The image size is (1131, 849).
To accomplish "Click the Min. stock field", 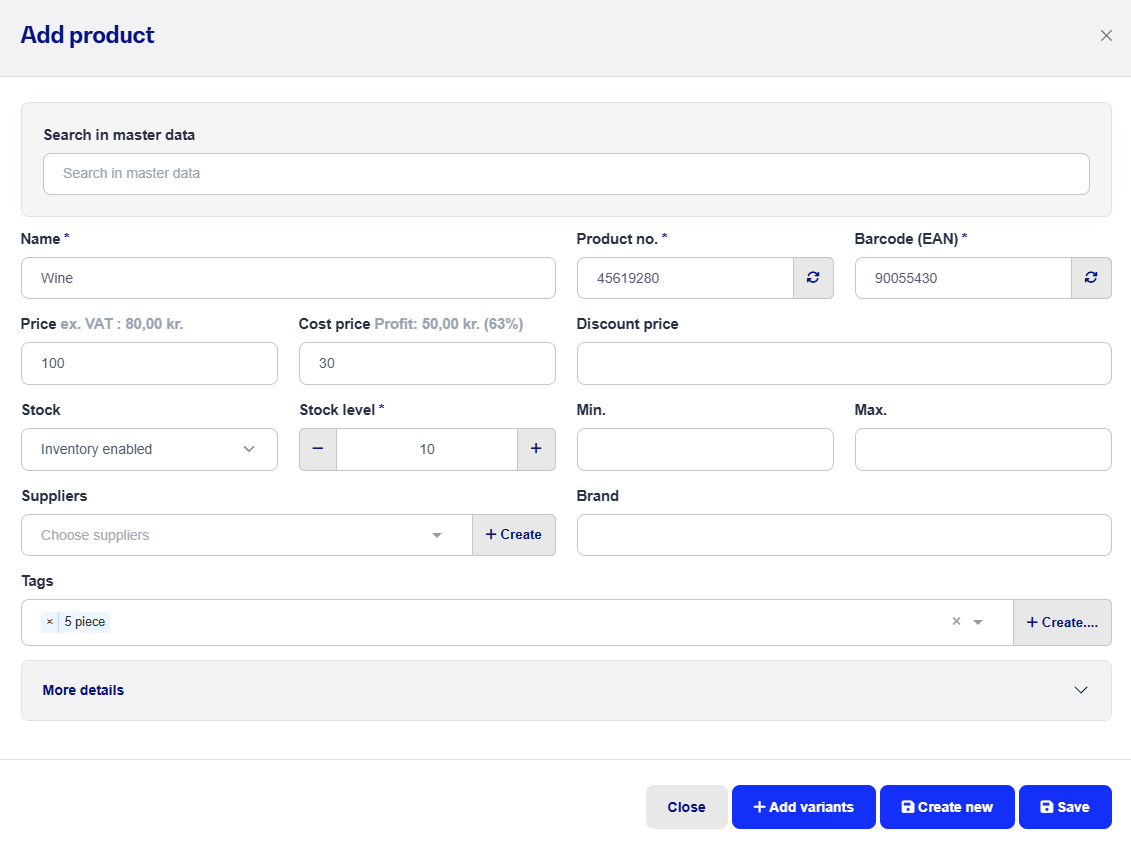I will (x=705, y=449).
